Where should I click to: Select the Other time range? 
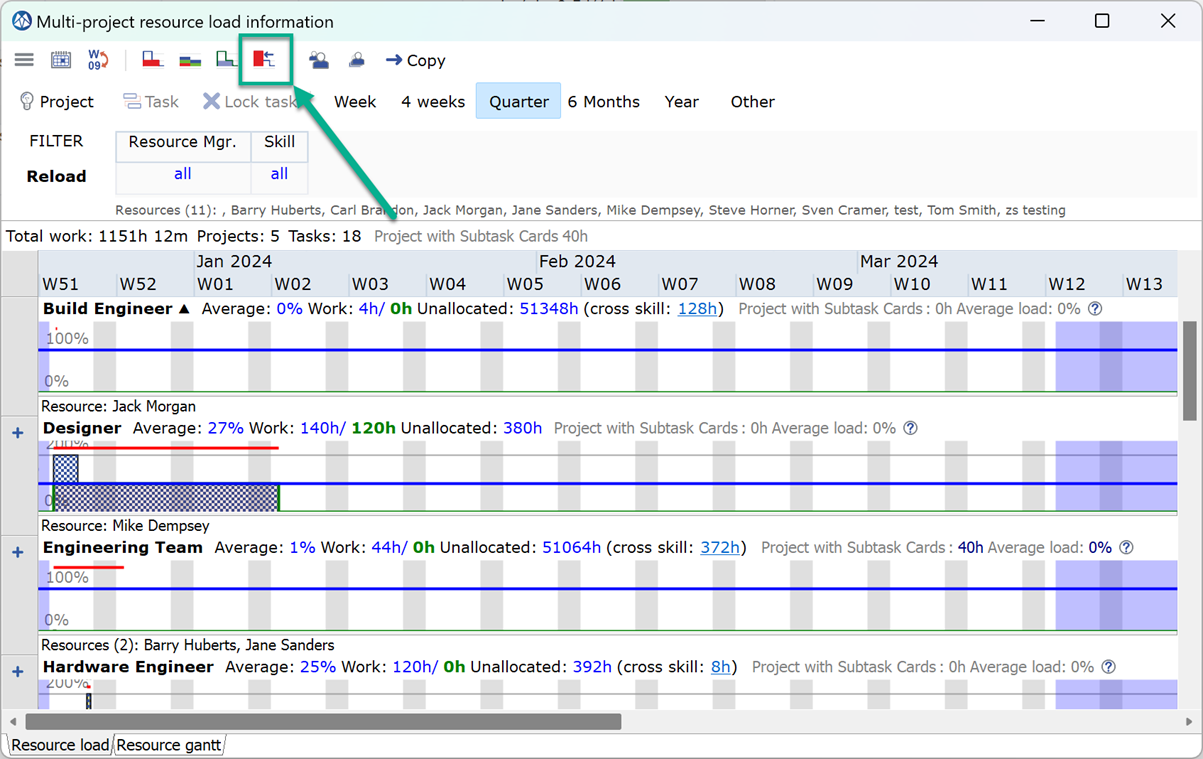[x=752, y=102]
